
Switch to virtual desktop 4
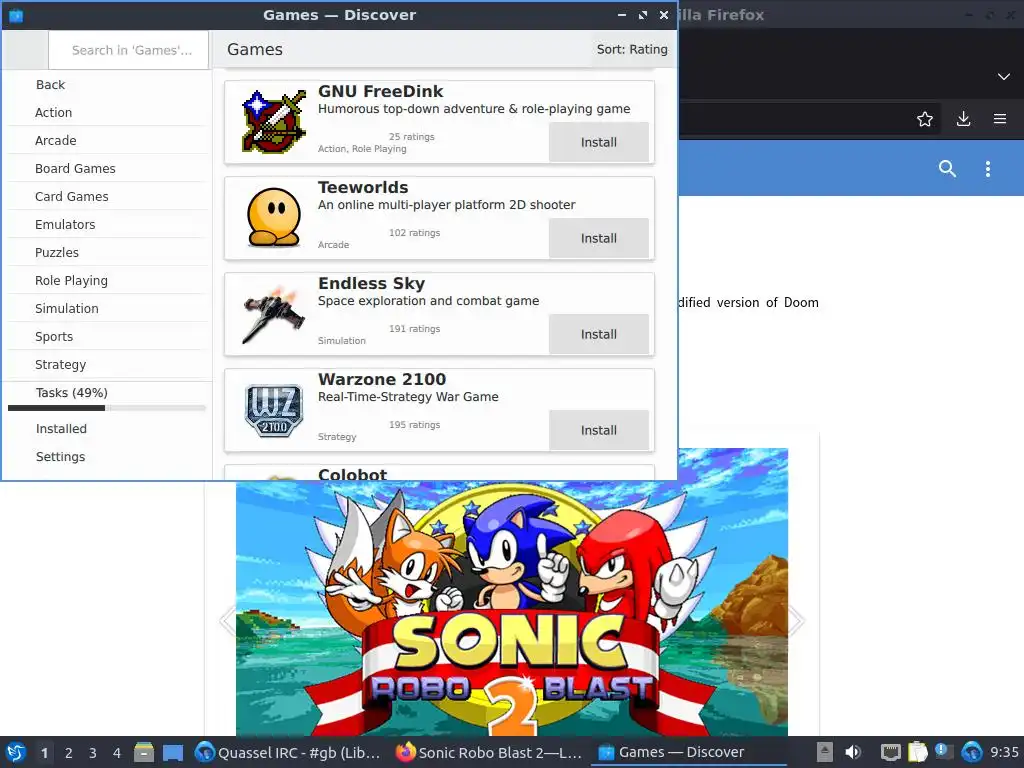[x=117, y=753]
